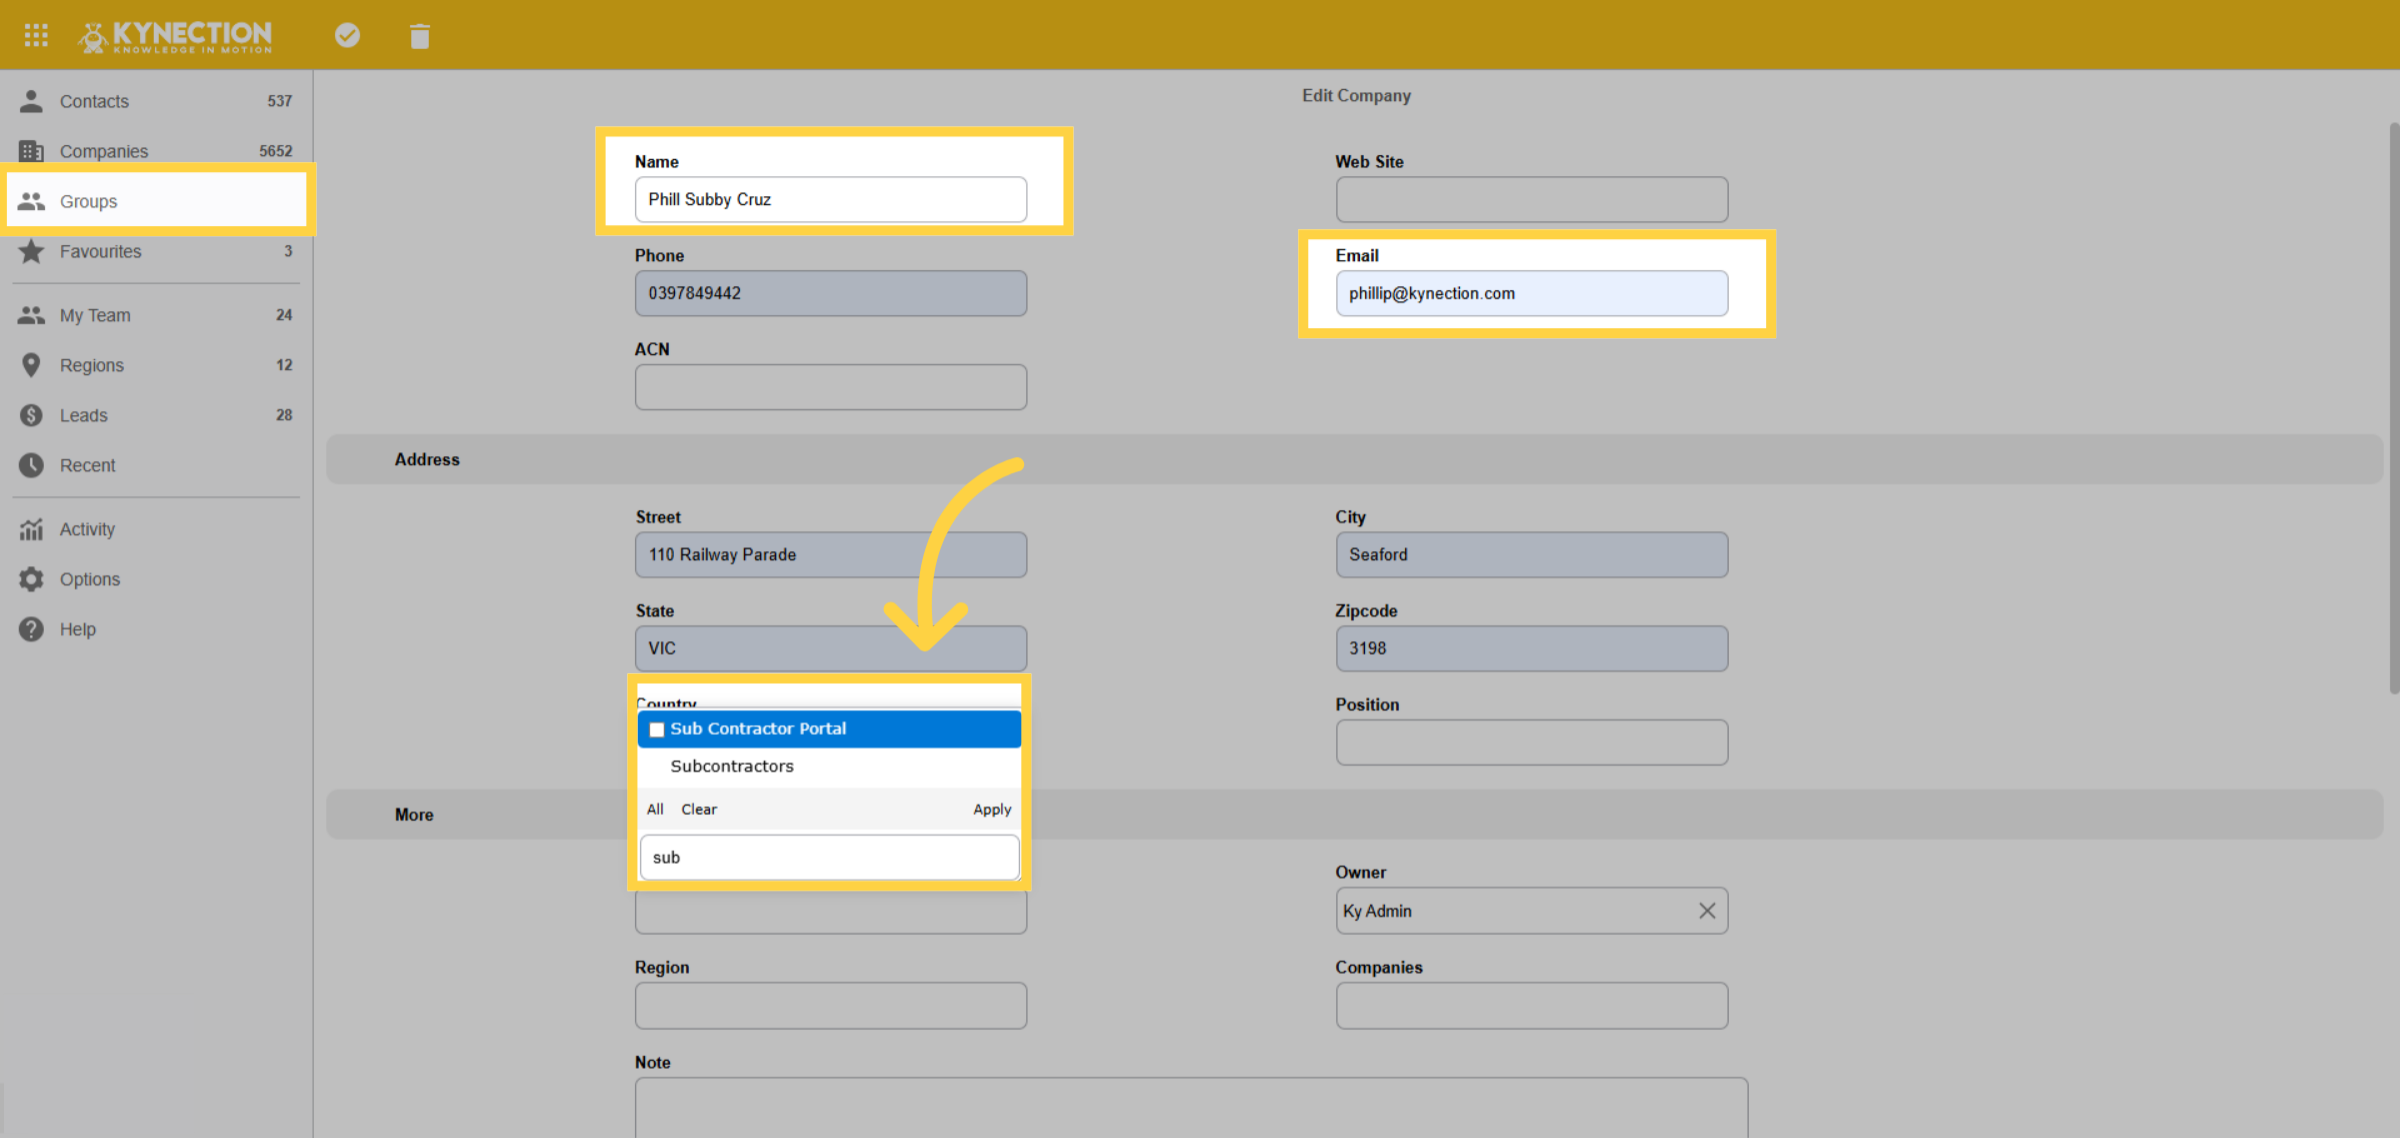
Task: Open the Activity menu item
Action: [x=156, y=529]
